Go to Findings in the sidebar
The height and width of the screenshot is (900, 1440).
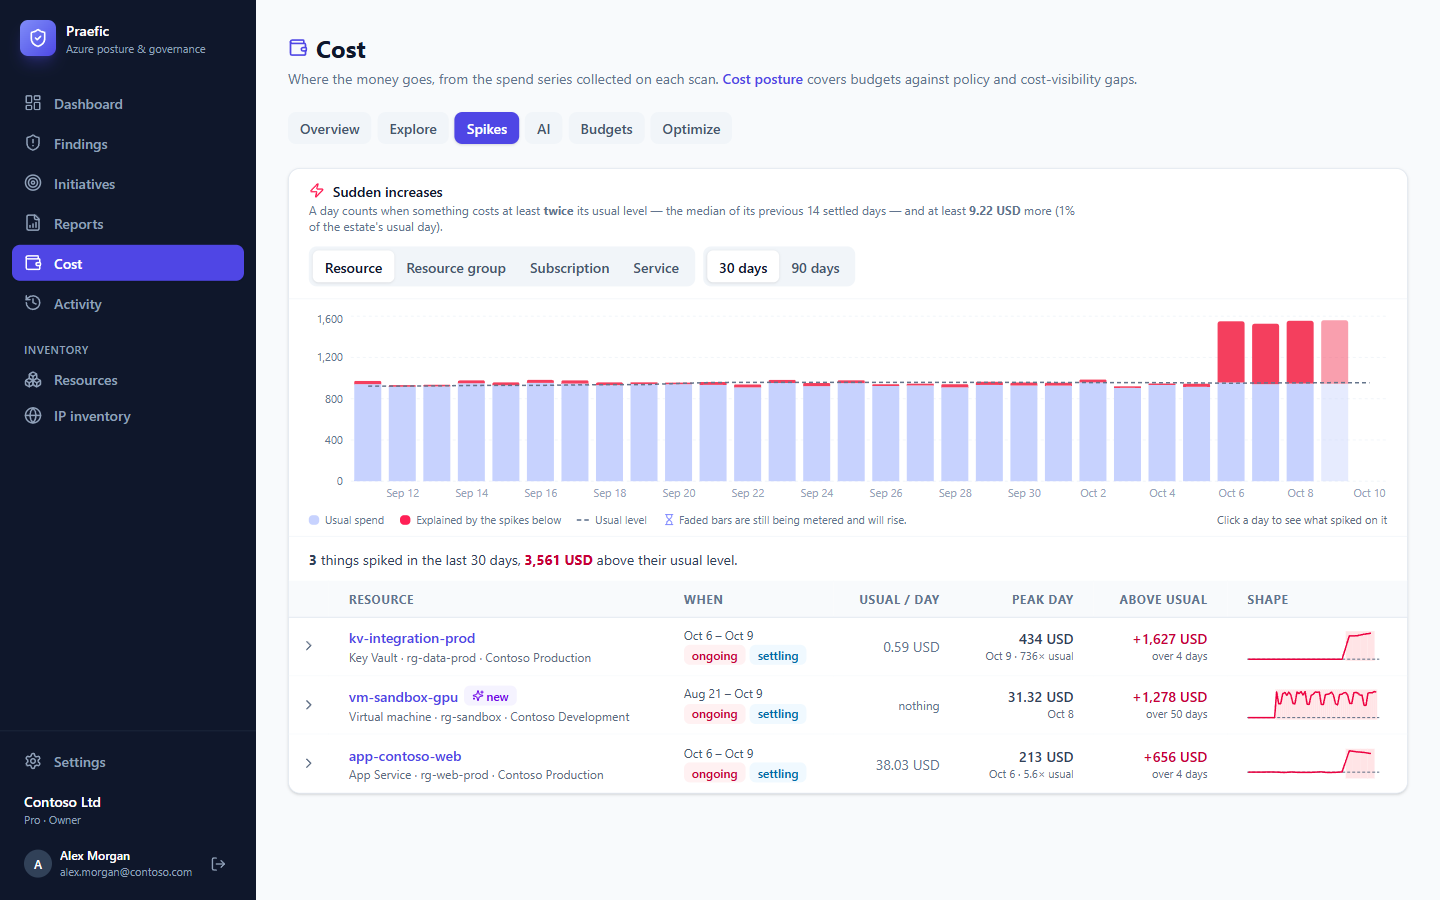pos(128,143)
